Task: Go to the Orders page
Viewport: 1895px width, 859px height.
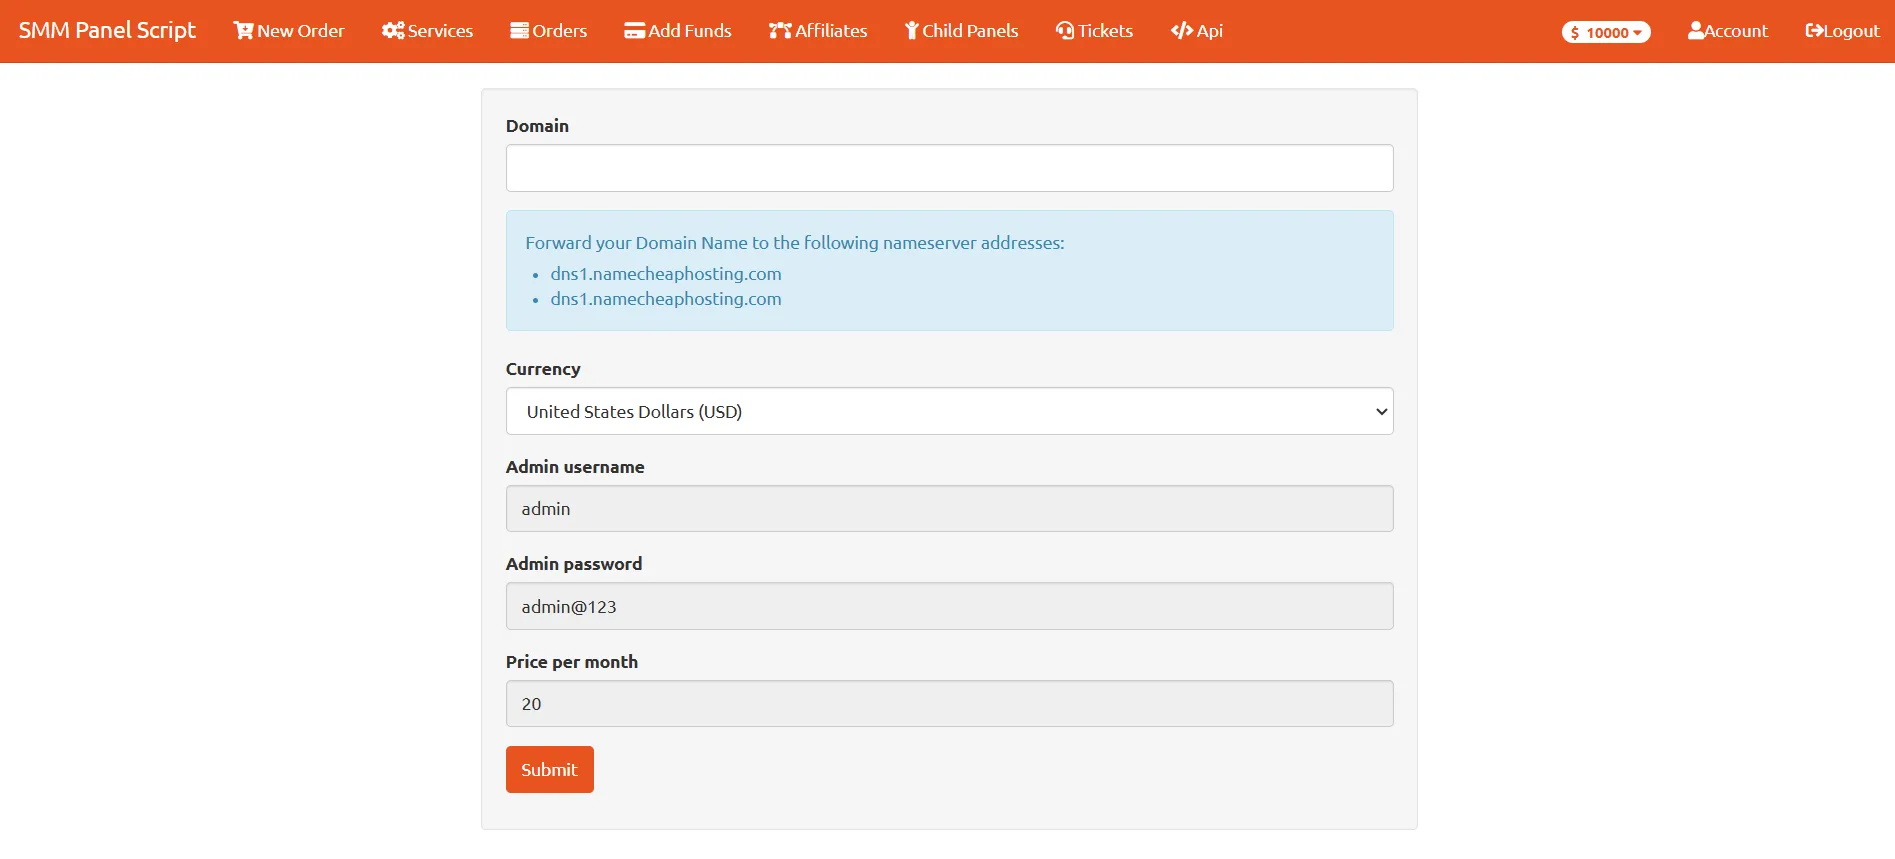Action: click(559, 31)
